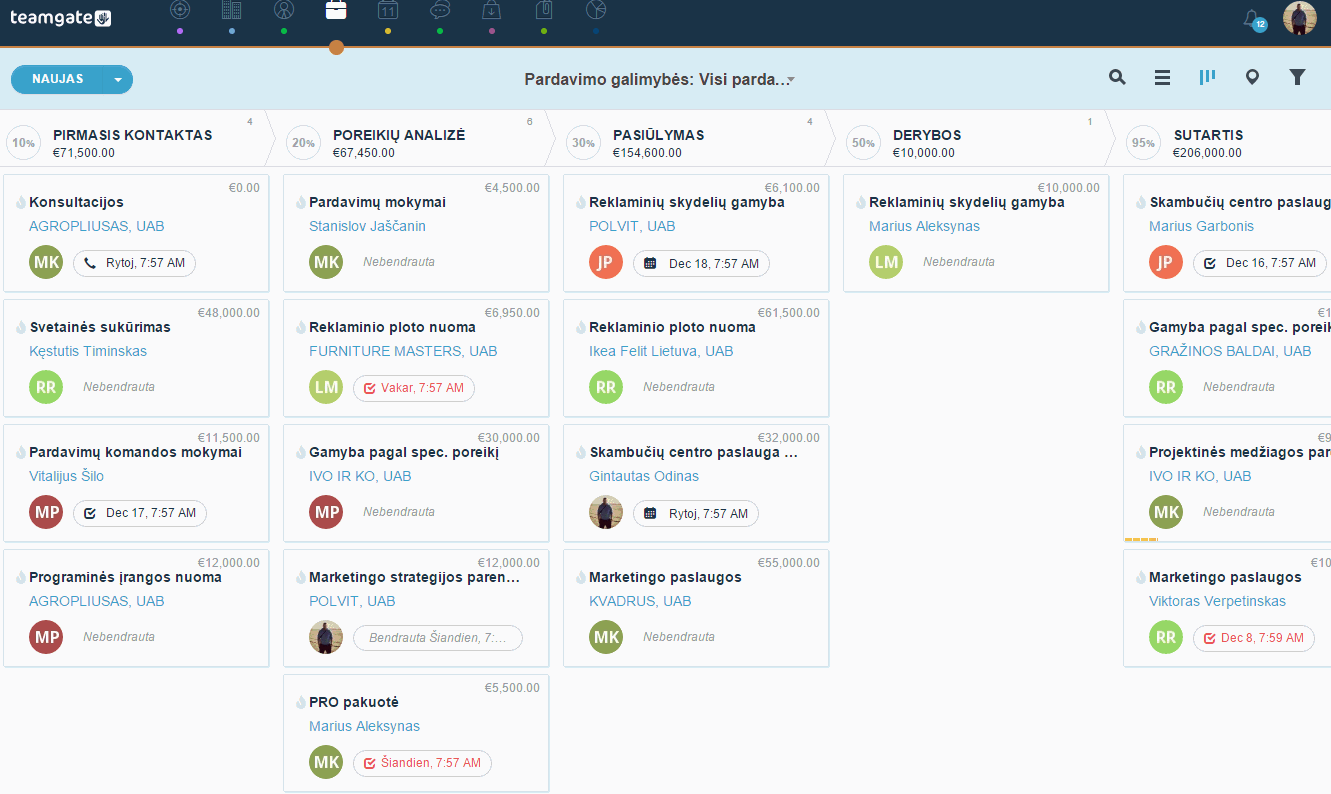
Task: Click MK avatar on Konsultacijos card
Action: [x=46, y=262]
